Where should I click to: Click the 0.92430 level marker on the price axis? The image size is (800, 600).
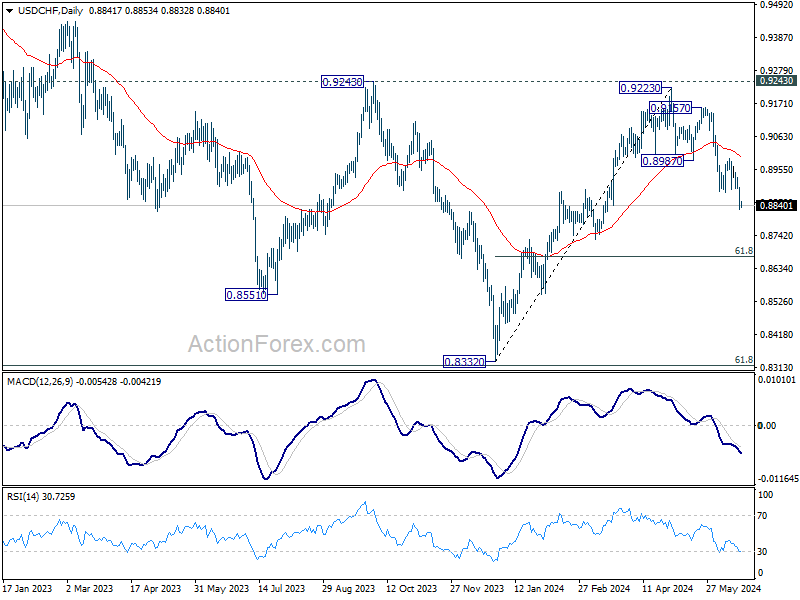[776, 81]
